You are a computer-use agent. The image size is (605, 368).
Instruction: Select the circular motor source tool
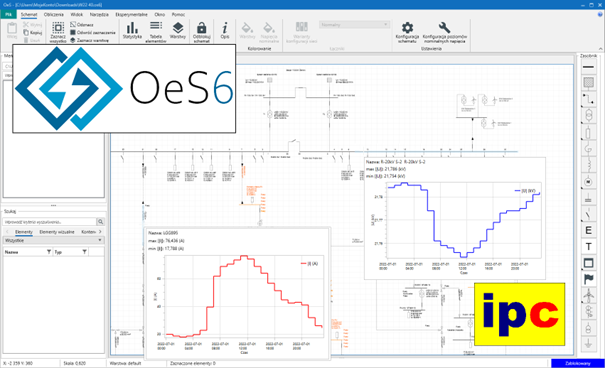tap(588, 182)
